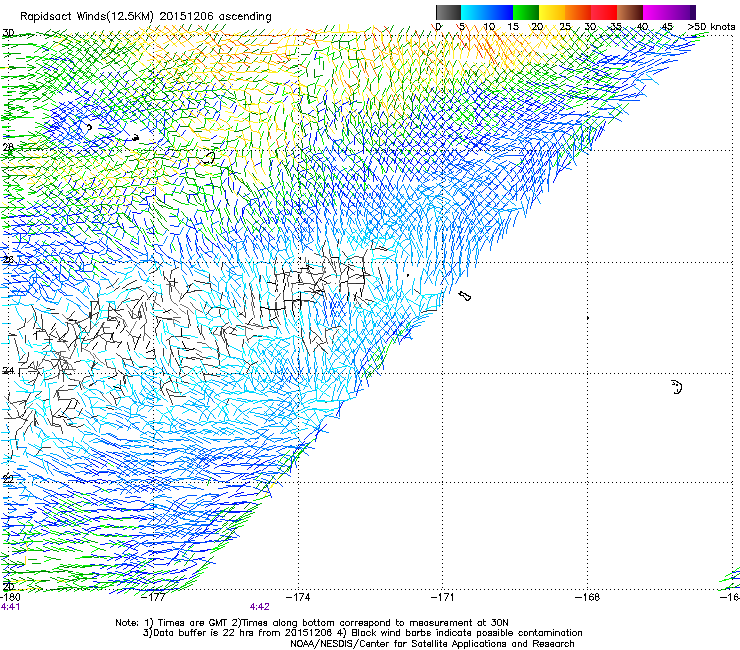Select the red 30–35 knots legend swatch

pyautogui.click(x=604, y=12)
